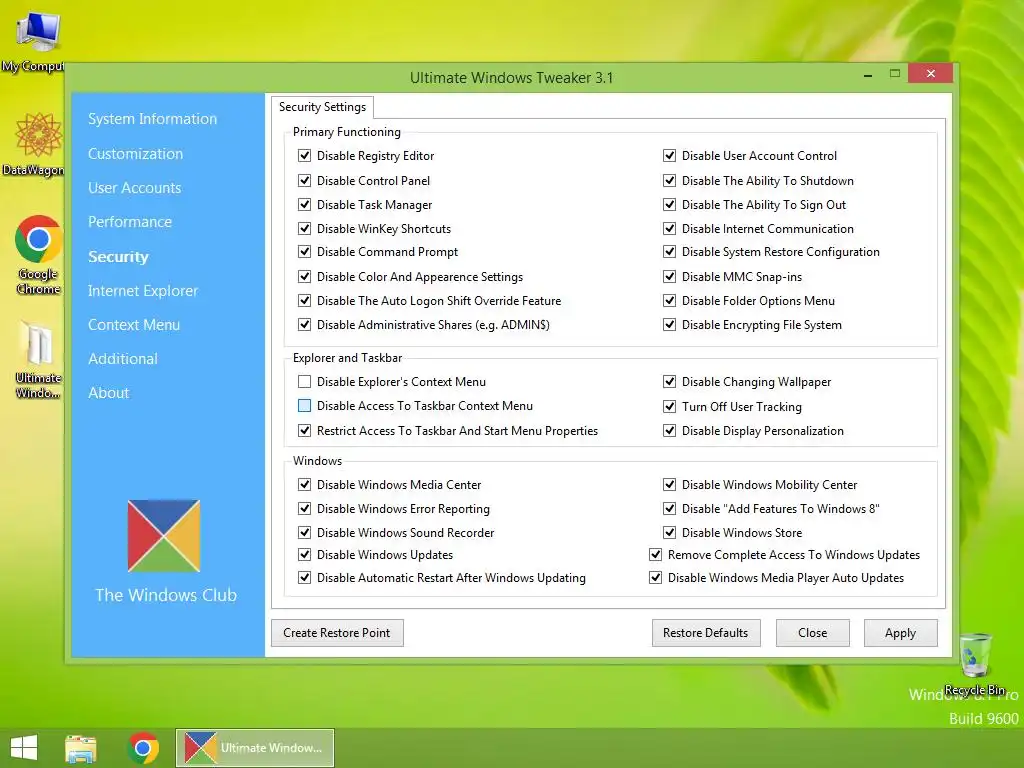
Task: Uncheck Disable Registry Editor
Action: tap(304, 155)
